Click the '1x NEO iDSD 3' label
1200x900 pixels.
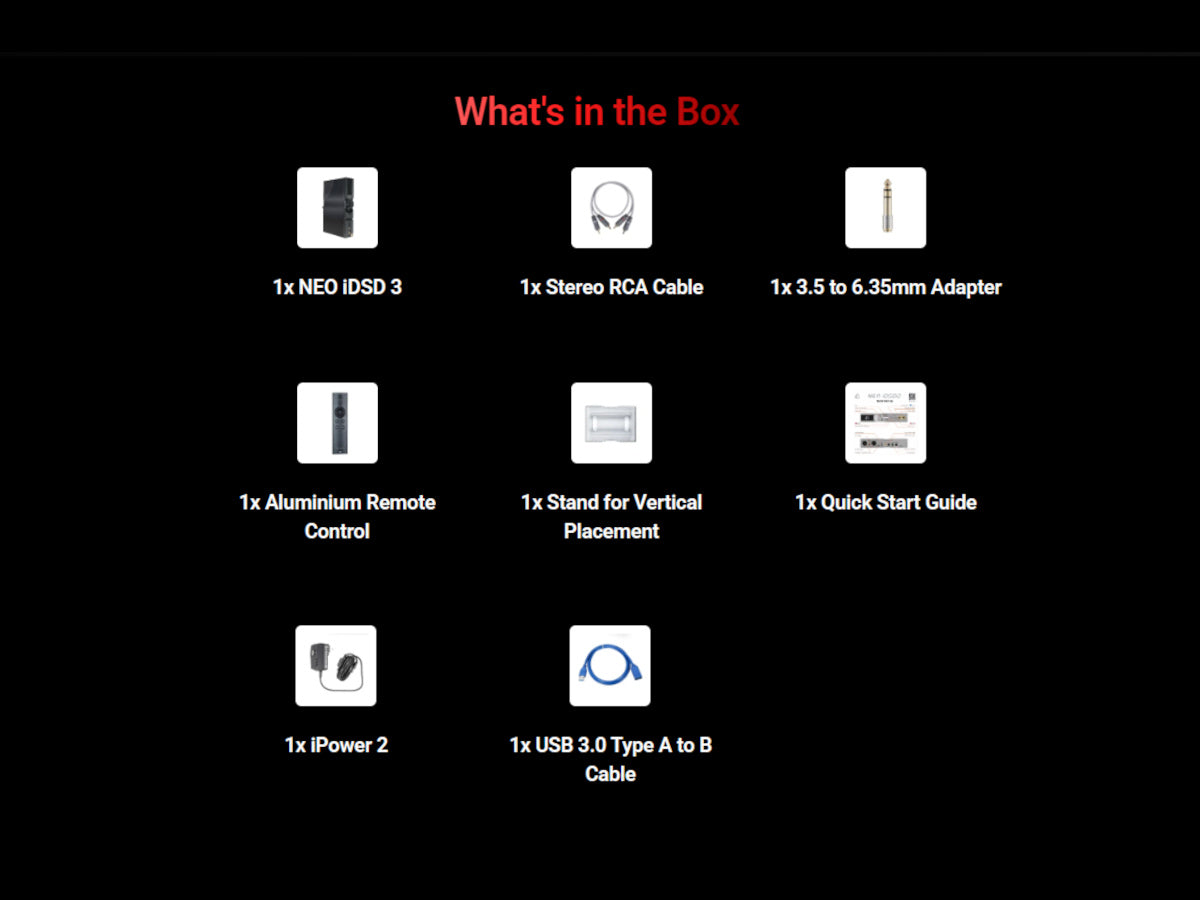pos(337,287)
